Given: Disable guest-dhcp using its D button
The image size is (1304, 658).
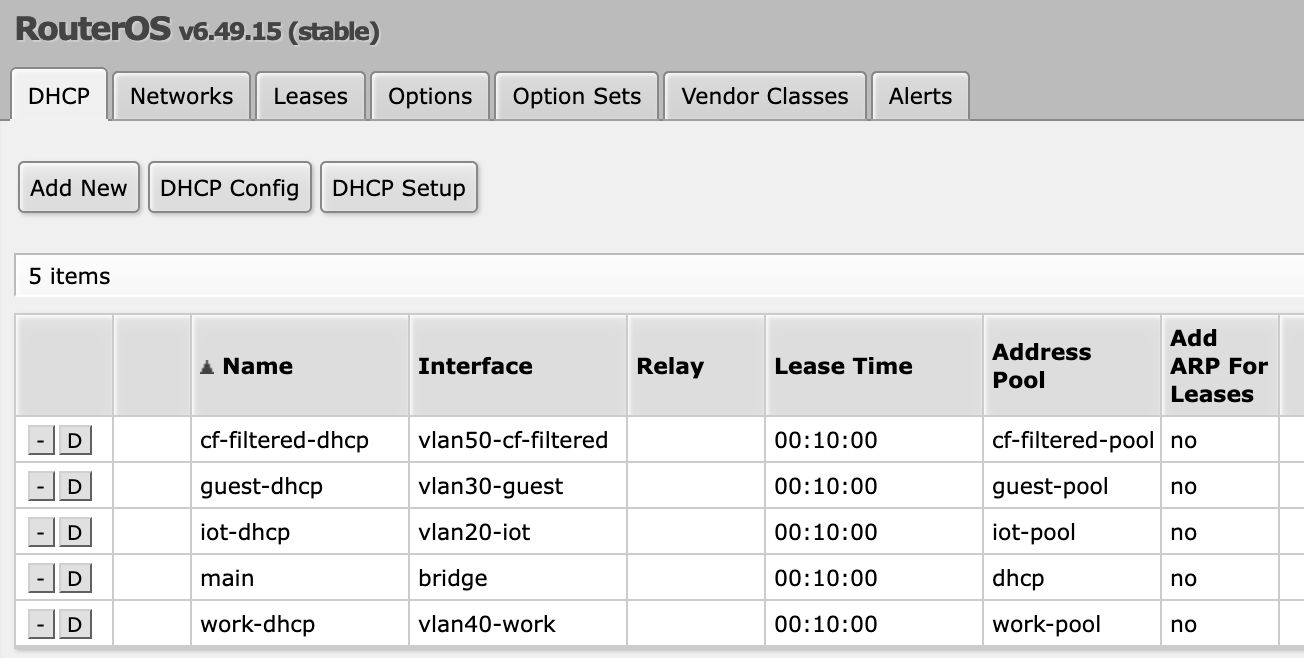Looking at the screenshot, I should [x=74, y=487].
